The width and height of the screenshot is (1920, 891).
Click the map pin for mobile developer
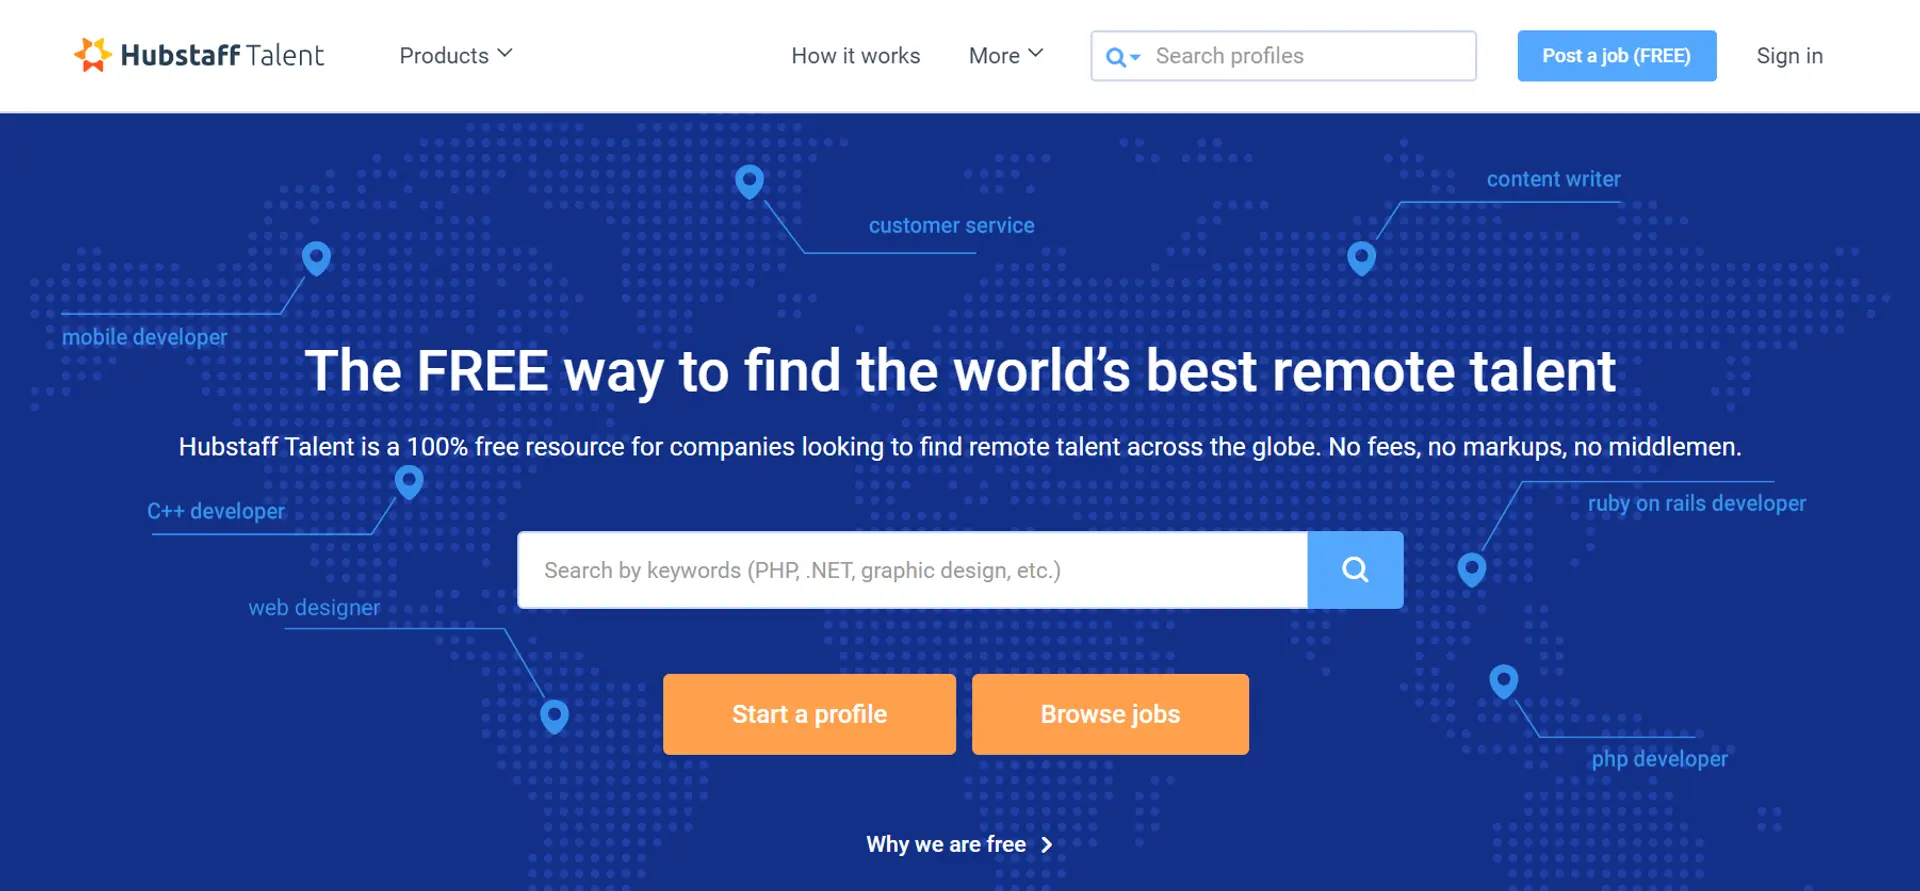(x=316, y=258)
